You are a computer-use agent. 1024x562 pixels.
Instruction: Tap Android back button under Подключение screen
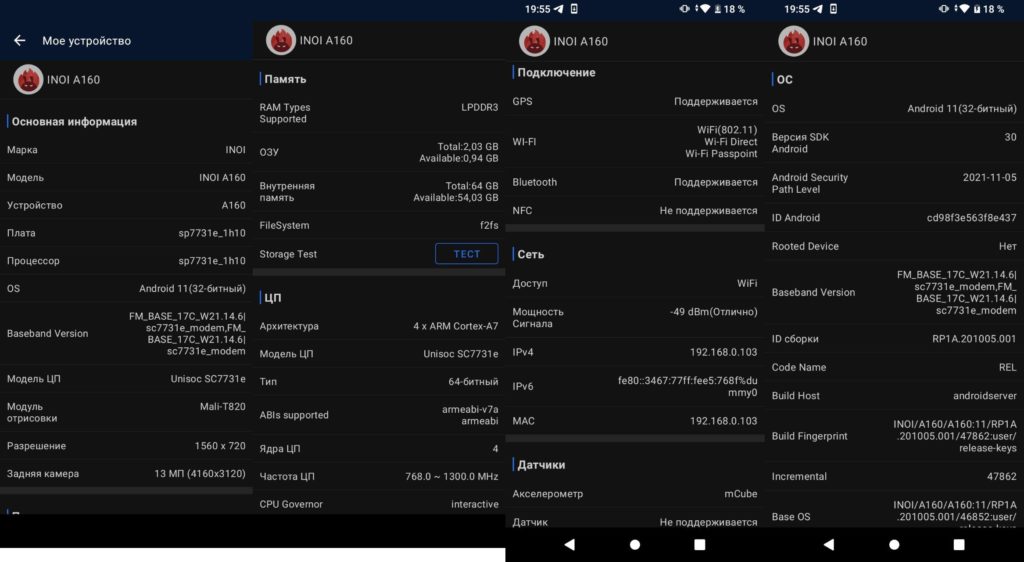[569, 544]
